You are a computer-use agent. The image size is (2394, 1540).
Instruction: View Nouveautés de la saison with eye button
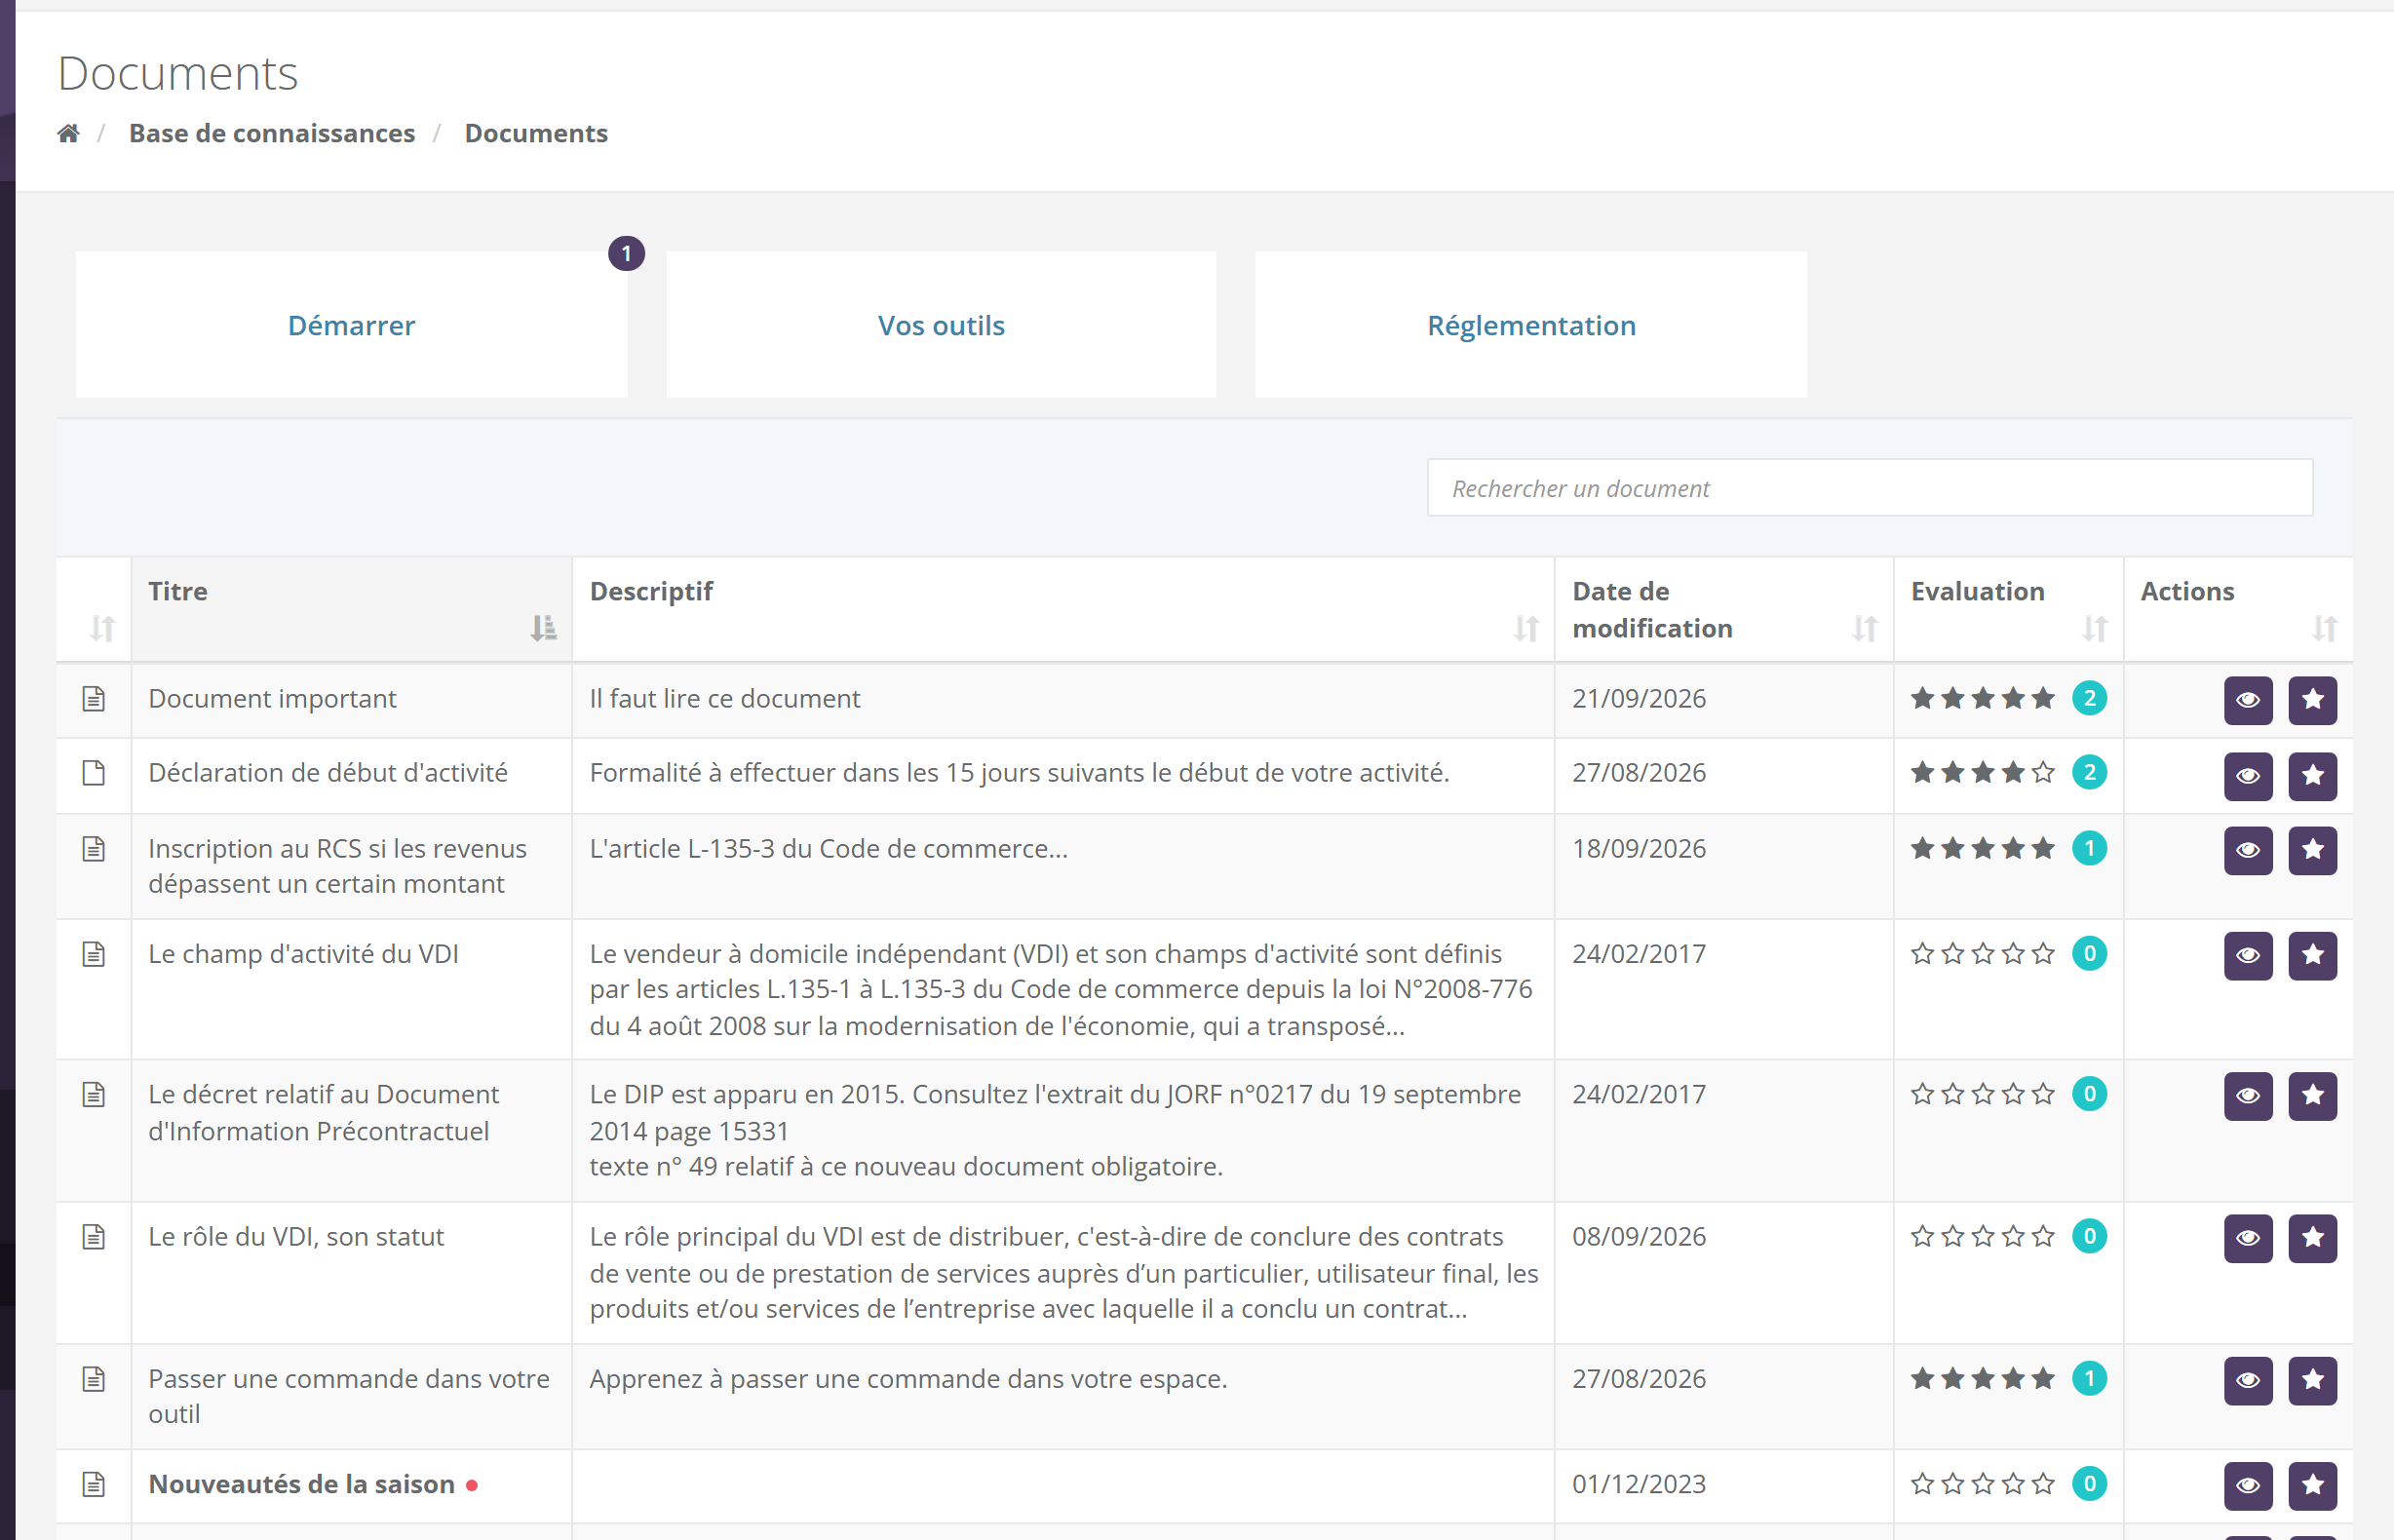coord(2248,1486)
